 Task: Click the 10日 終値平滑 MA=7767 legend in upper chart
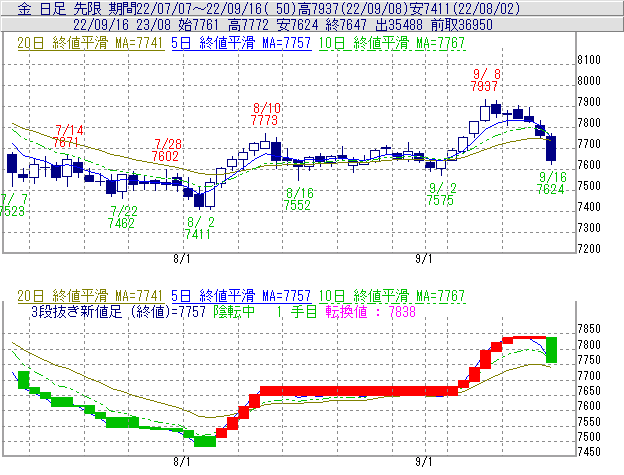(392, 43)
